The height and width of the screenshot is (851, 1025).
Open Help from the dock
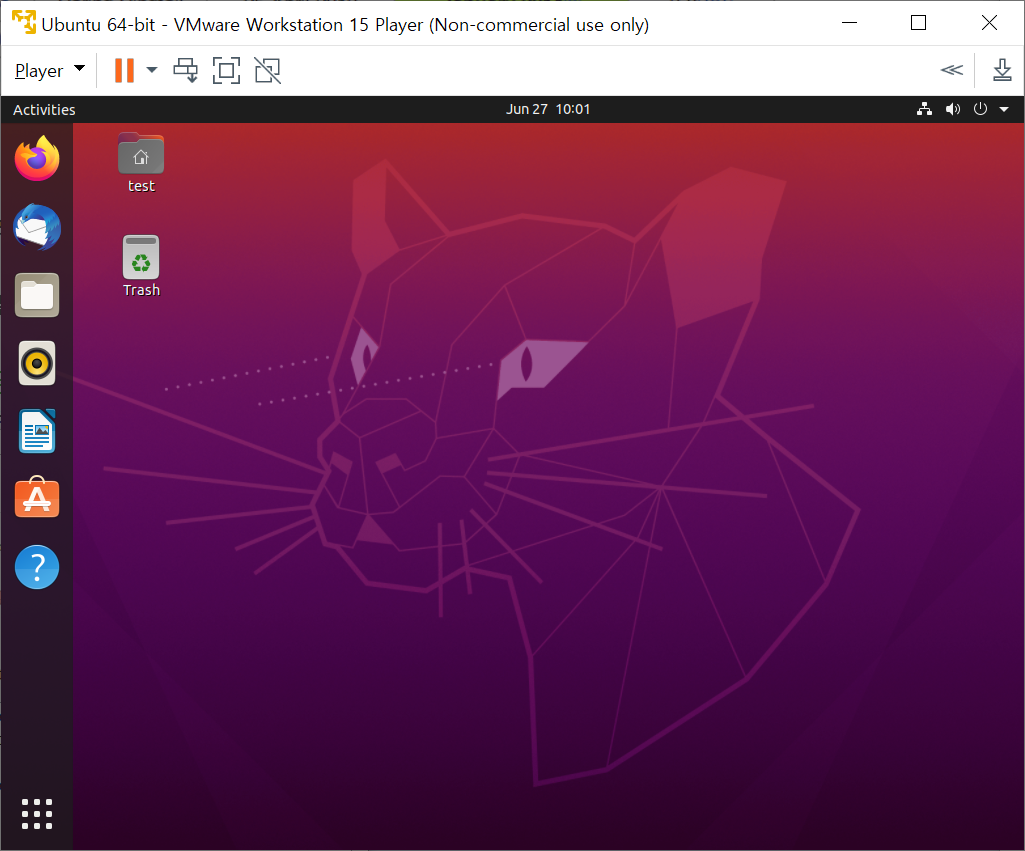point(37,567)
